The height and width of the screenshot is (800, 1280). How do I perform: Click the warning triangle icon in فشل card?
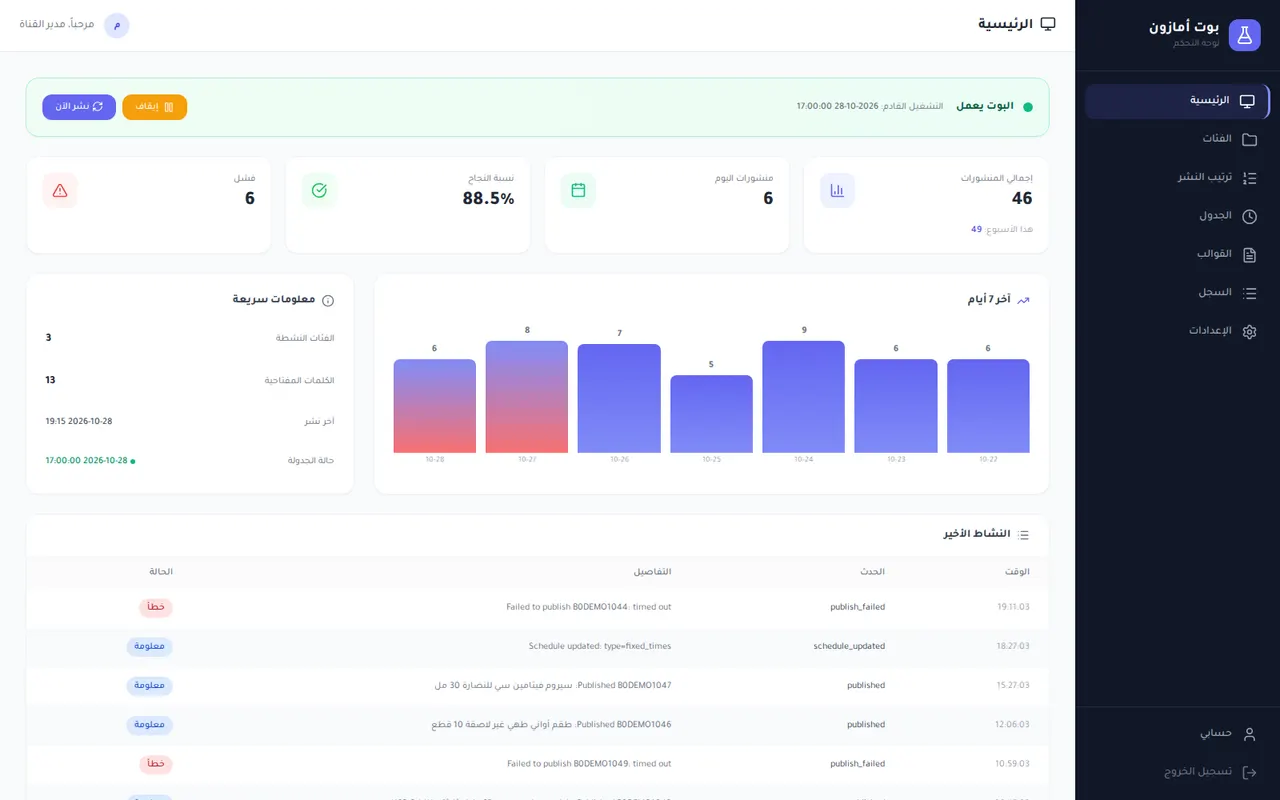60,190
